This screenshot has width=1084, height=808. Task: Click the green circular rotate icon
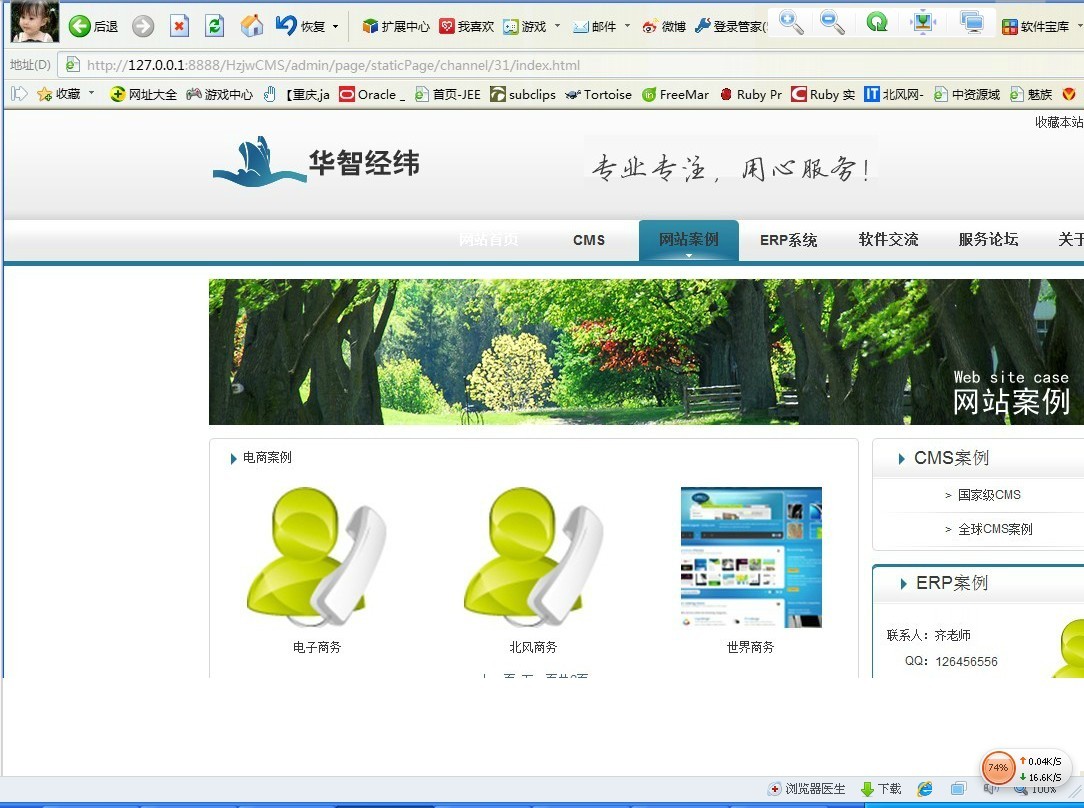[x=877, y=23]
